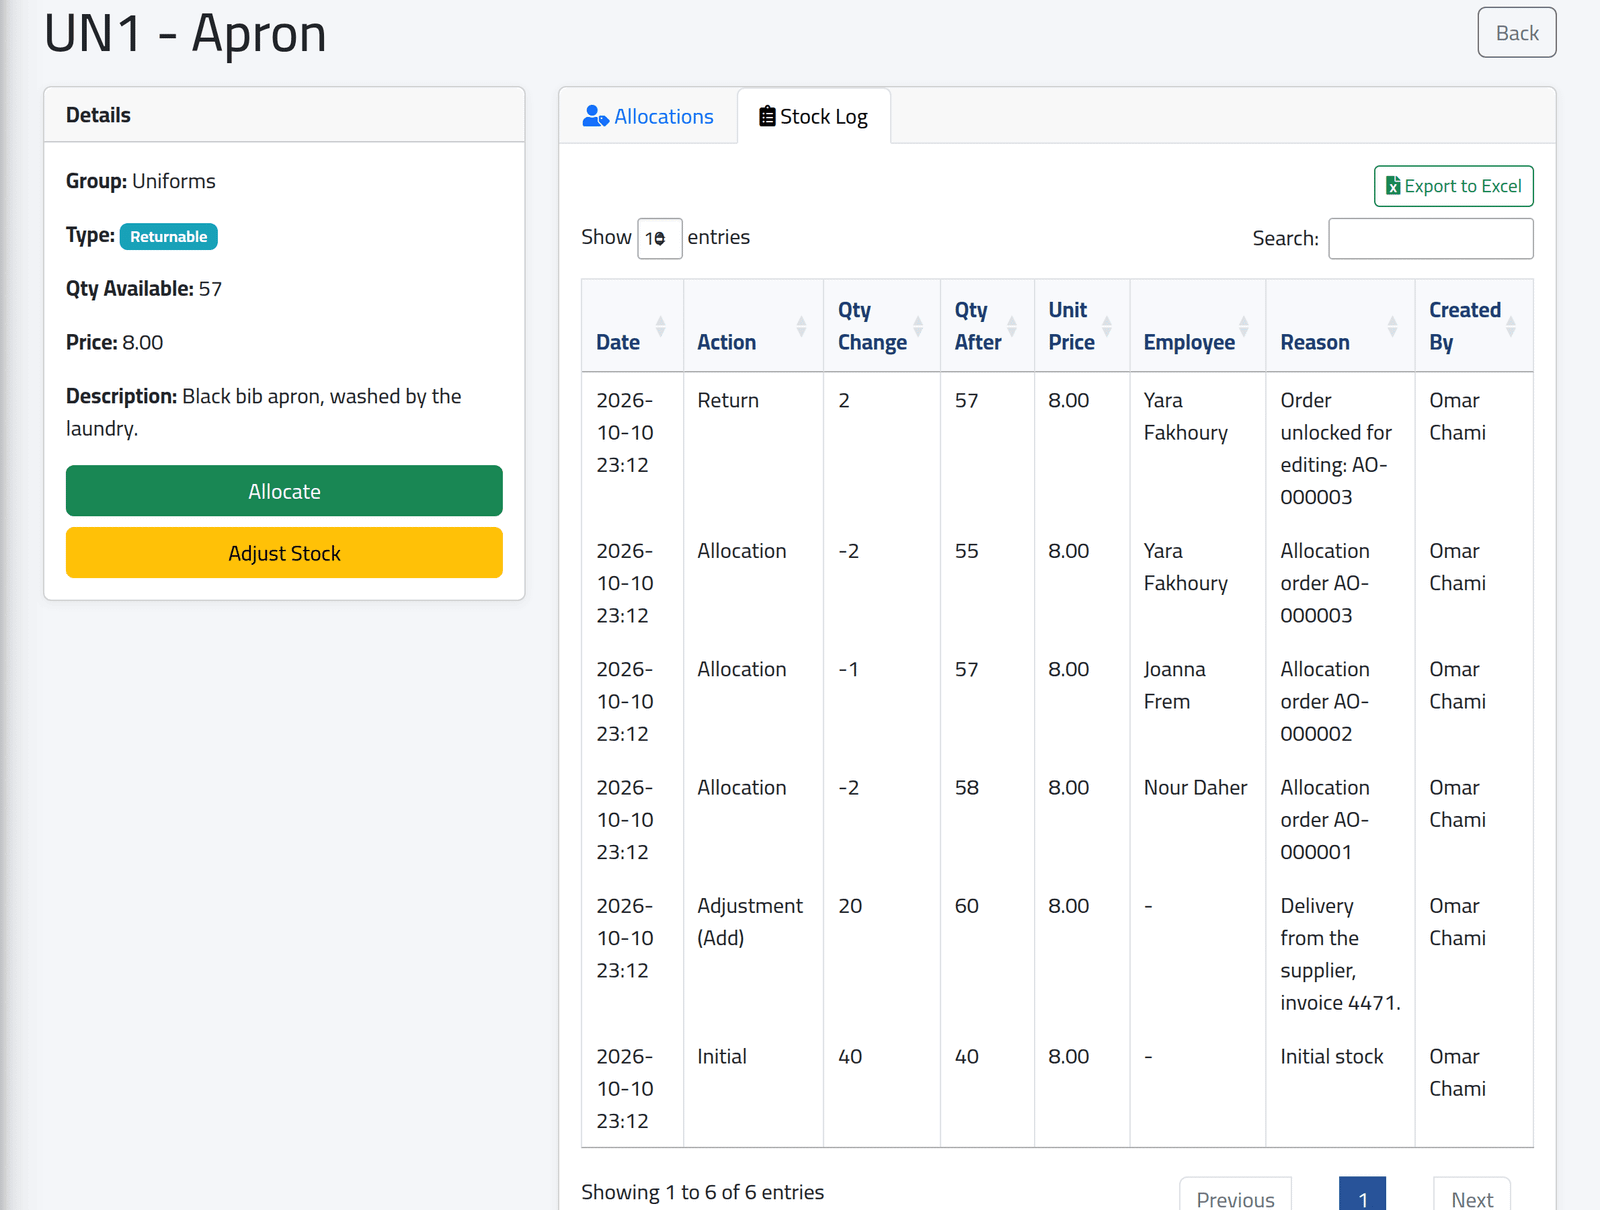Sort by Unit Price column arrows

(1107, 326)
